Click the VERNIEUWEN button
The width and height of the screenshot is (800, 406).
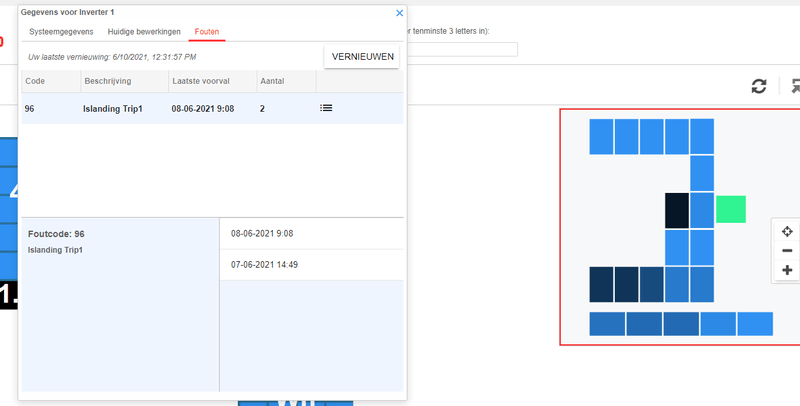click(x=362, y=57)
